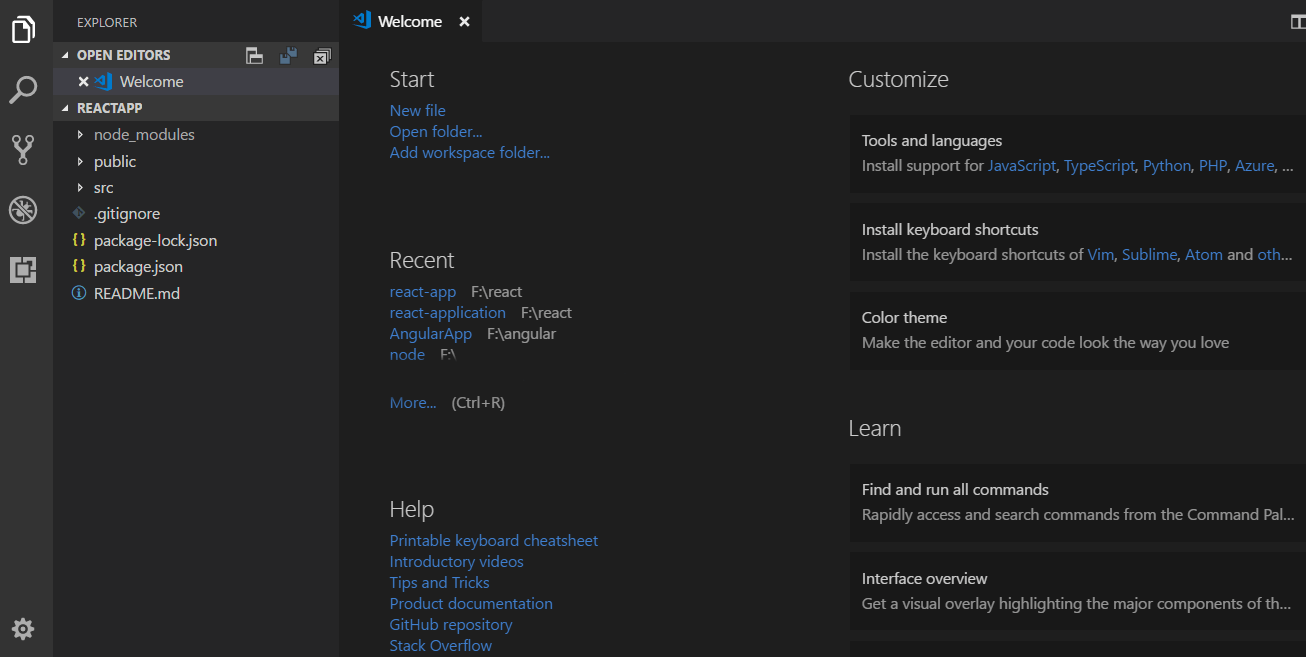The width and height of the screenshot is (1306, 657).
Task: Open the Extensions view
Action: tap(23, 269)
